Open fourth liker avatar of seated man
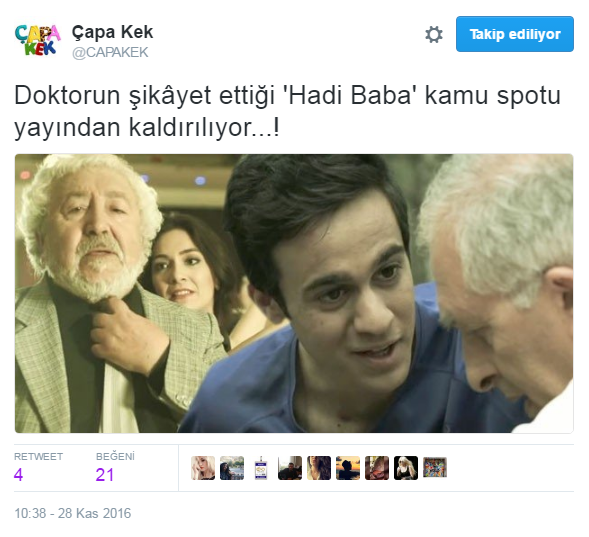 [290, 468]
